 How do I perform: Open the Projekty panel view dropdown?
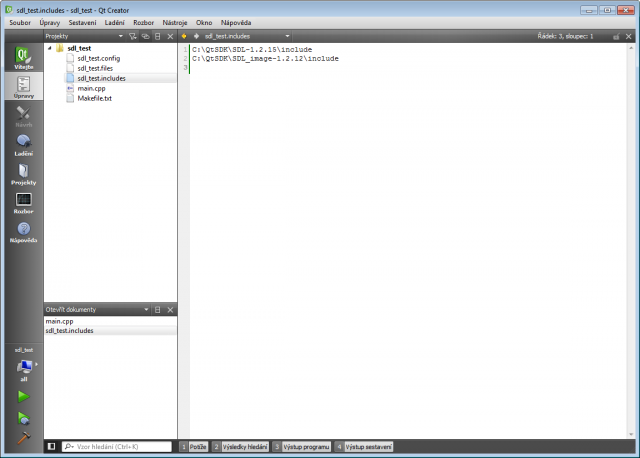tap(121, 35)
